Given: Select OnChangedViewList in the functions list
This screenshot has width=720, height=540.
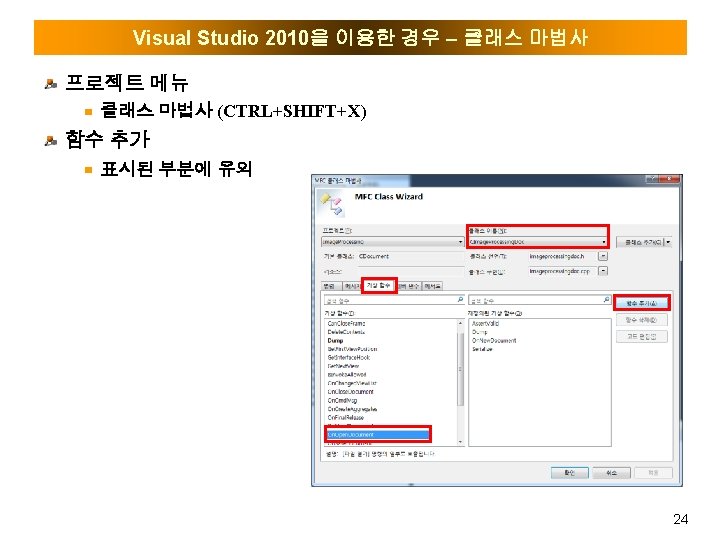Looking at the screenshot, I should click(352, 383).
